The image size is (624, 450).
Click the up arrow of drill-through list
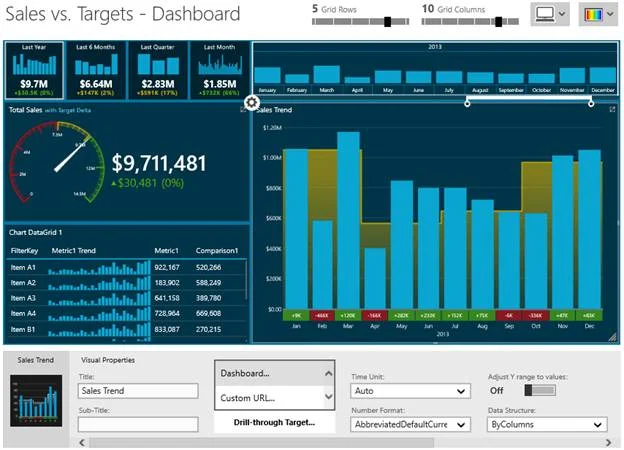coord(328,373)
